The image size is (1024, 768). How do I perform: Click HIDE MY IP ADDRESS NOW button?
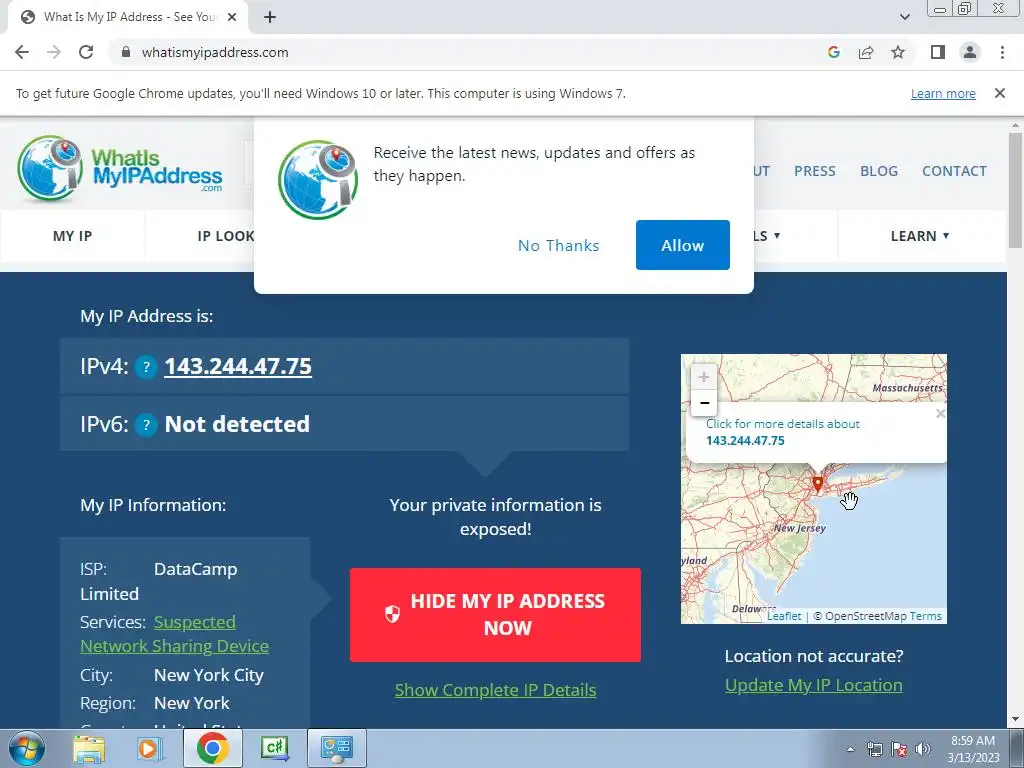click(495, 615)
